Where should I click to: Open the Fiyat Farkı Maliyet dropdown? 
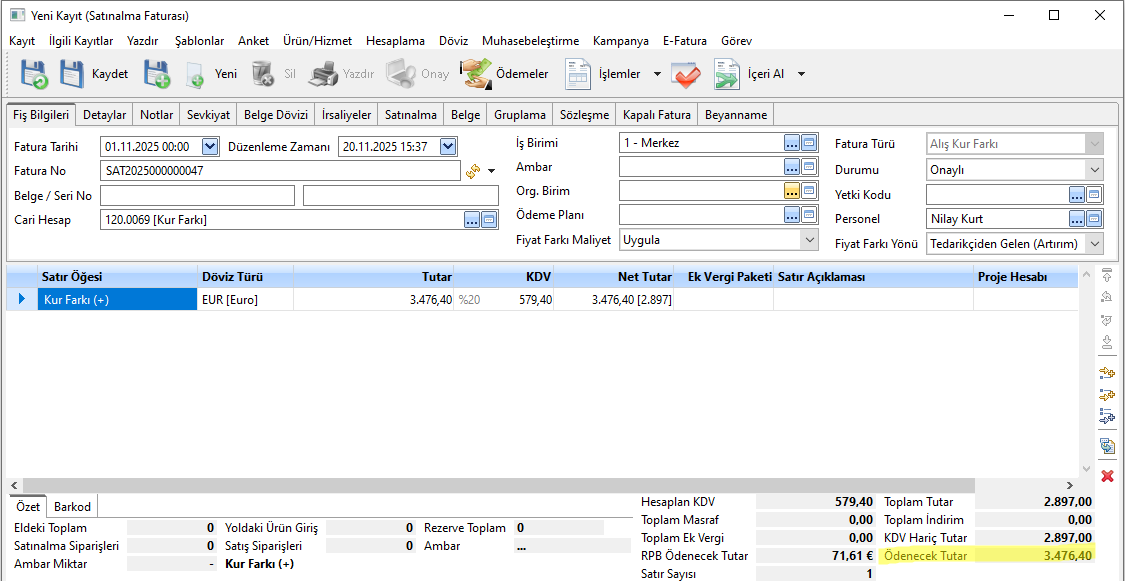pyautogui.click(x=808, y=240)
